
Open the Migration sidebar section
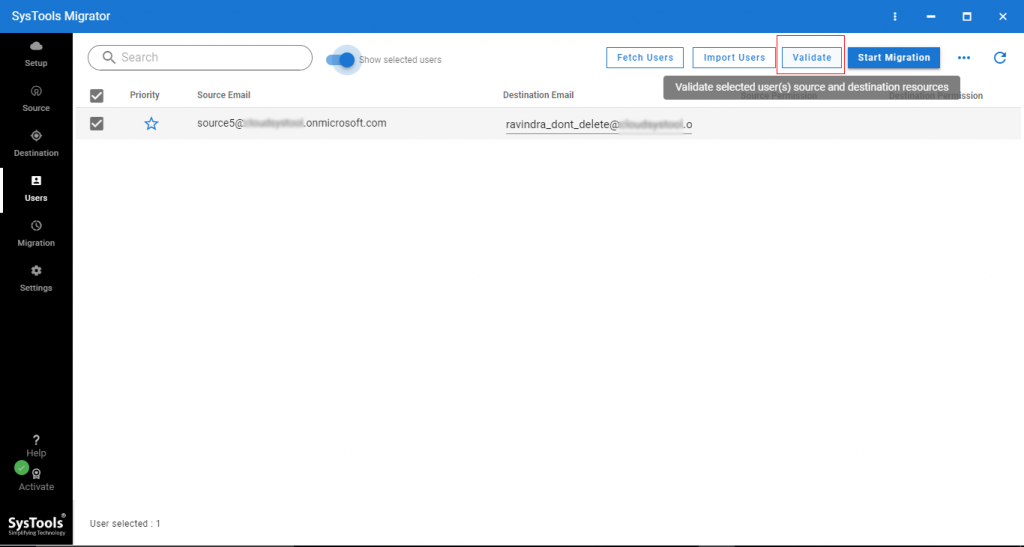click(36, 234)
